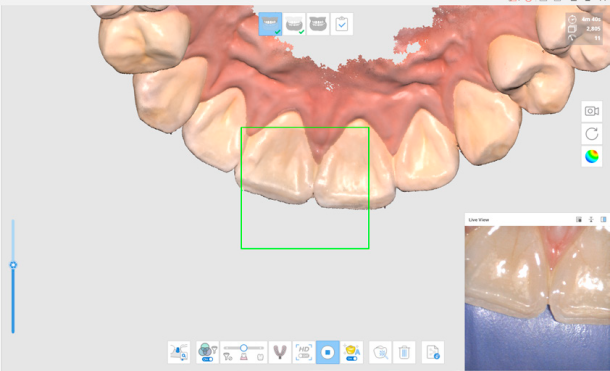
Task: Click the vertical blue slider handle at left
Action: pyautogui.click(x=13, y=265)
